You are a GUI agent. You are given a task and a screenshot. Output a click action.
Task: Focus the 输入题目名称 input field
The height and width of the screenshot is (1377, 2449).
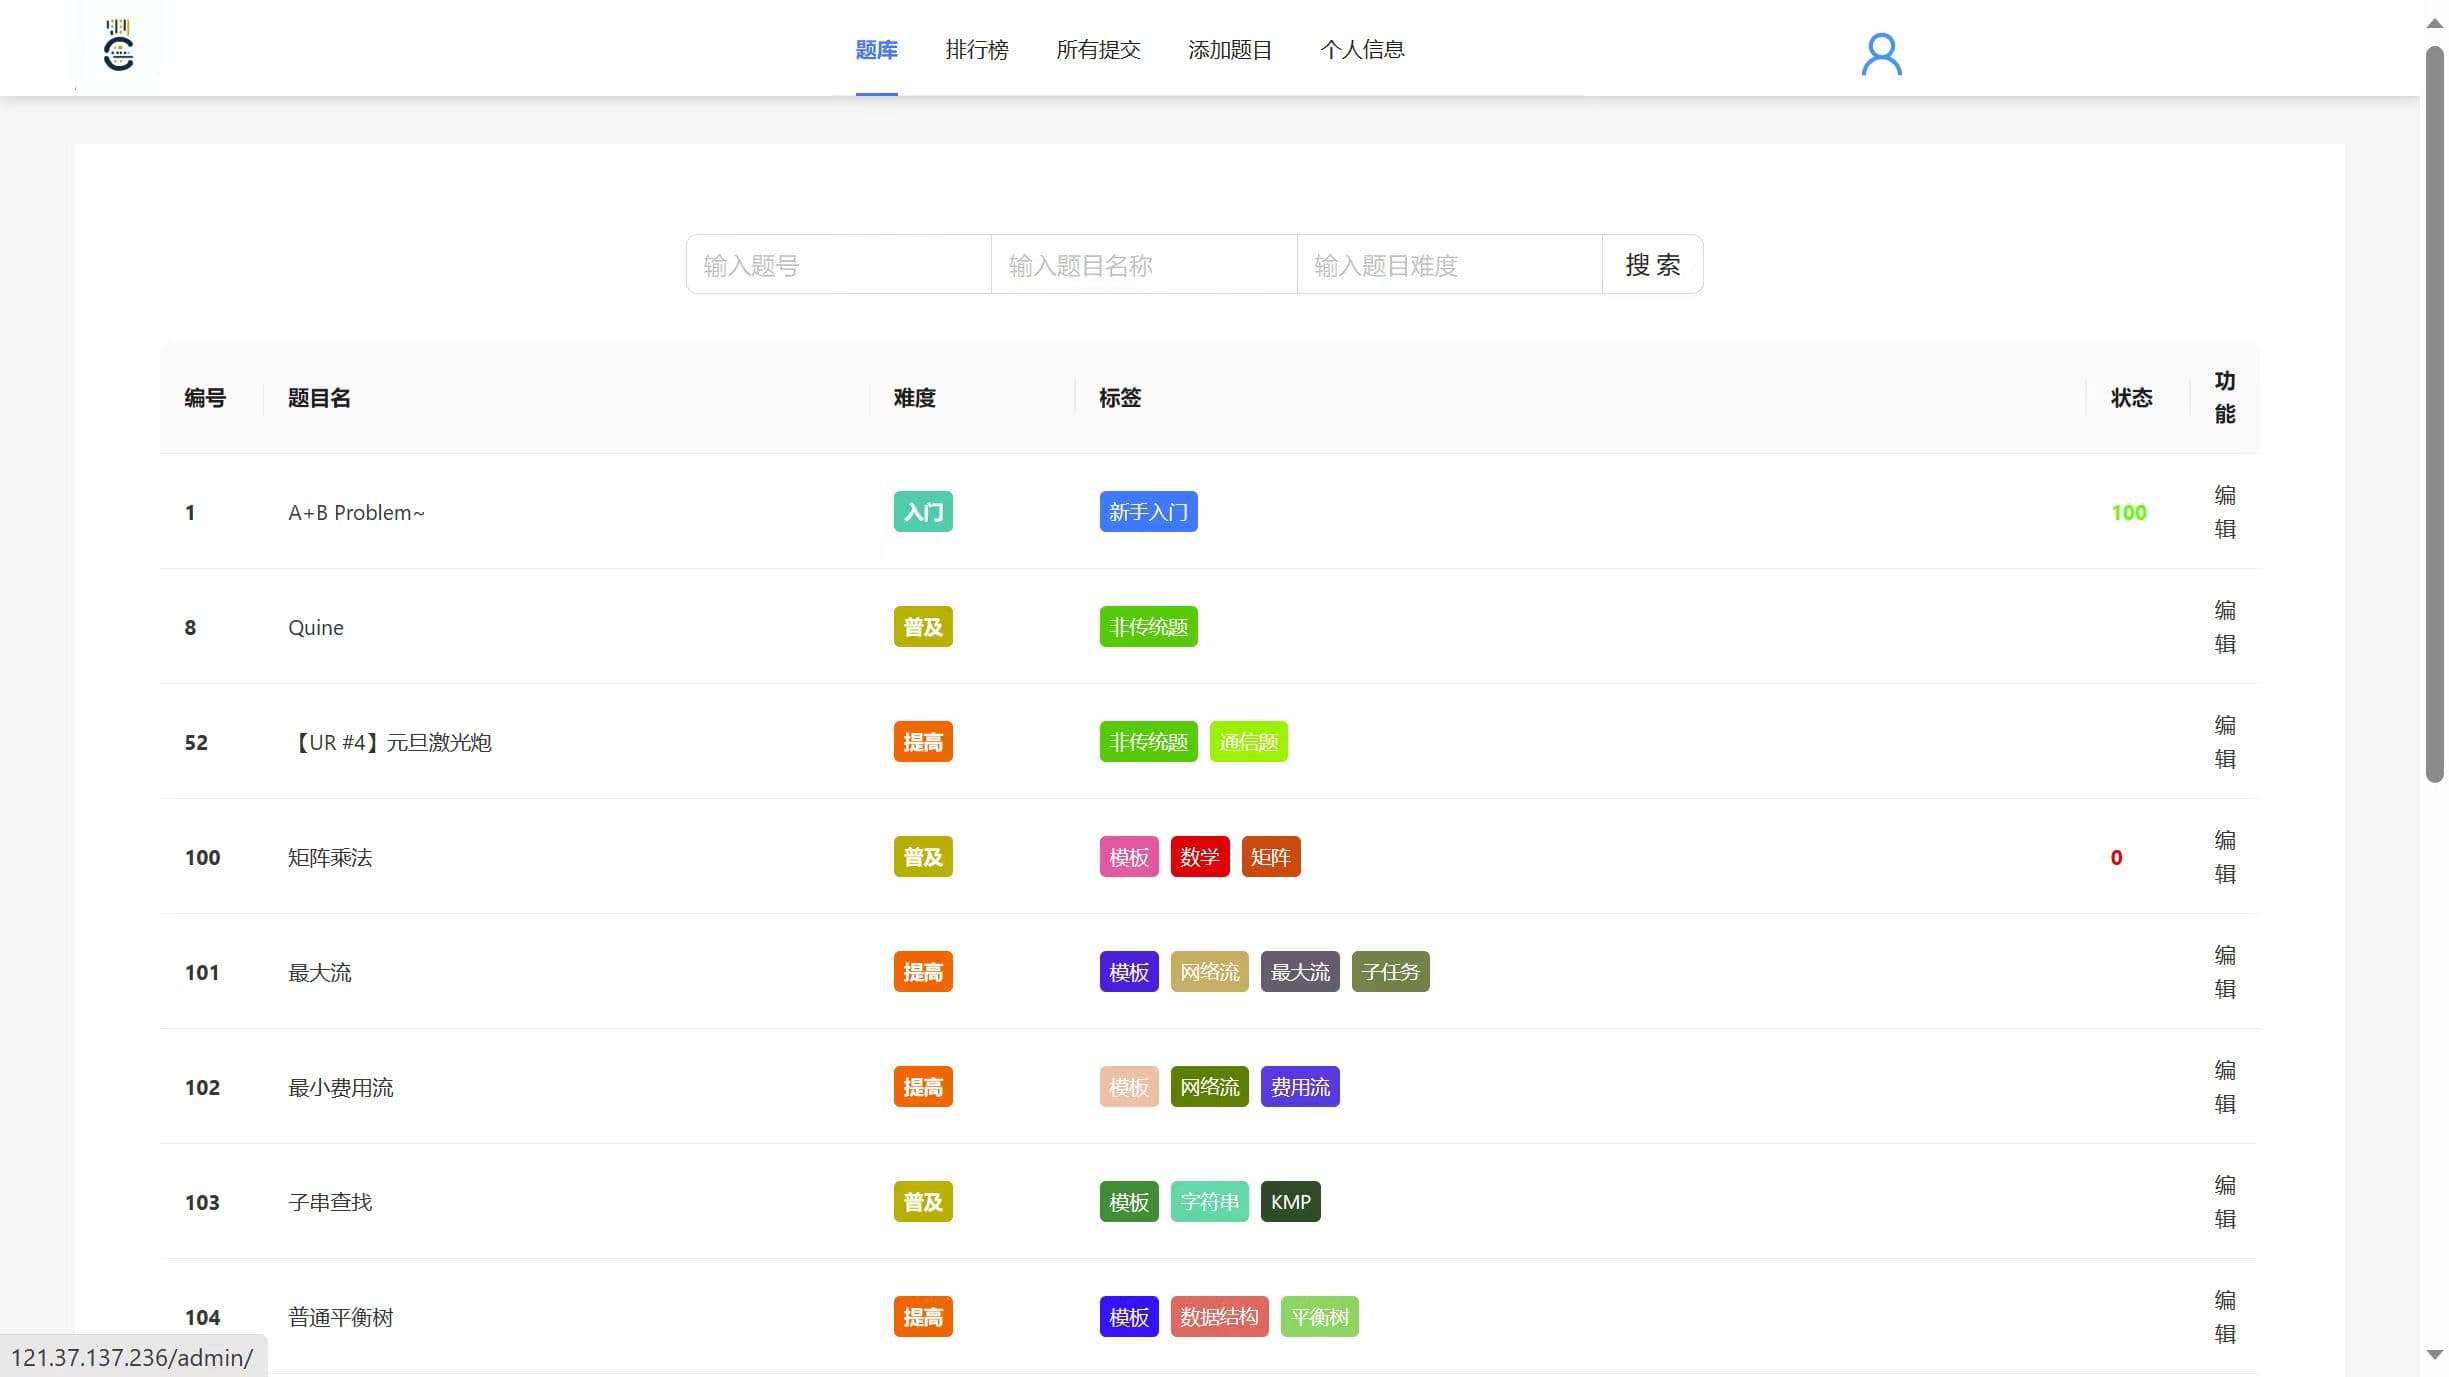click(x=1144, y=265)
